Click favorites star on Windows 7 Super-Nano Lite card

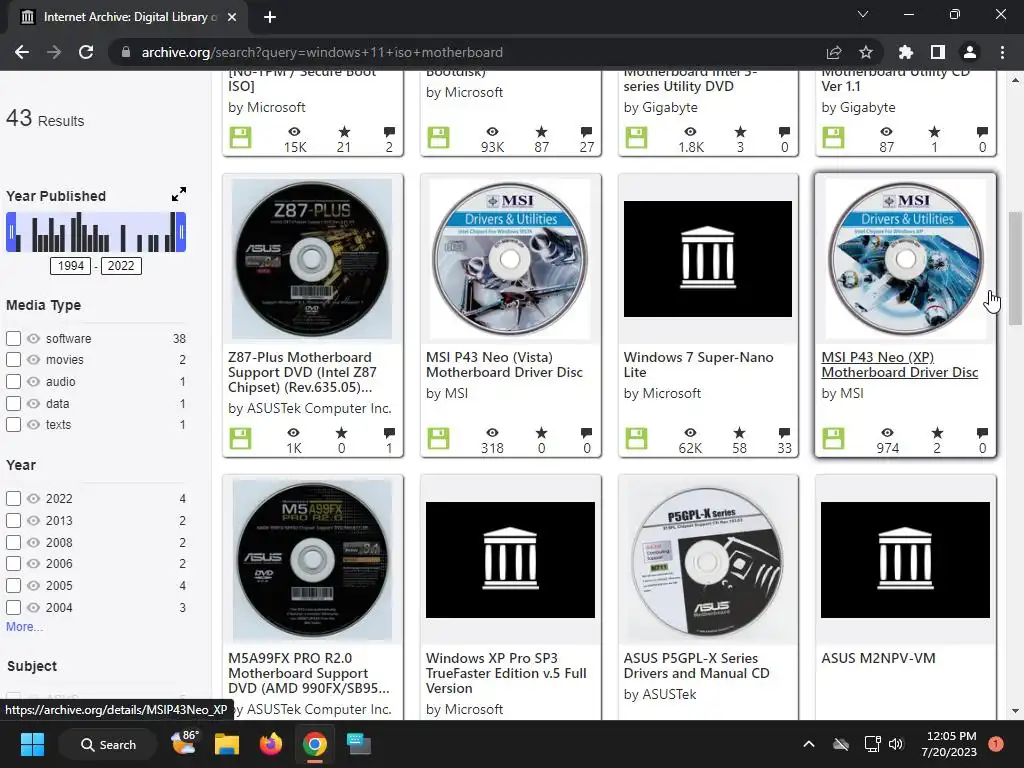click(739, 432)
